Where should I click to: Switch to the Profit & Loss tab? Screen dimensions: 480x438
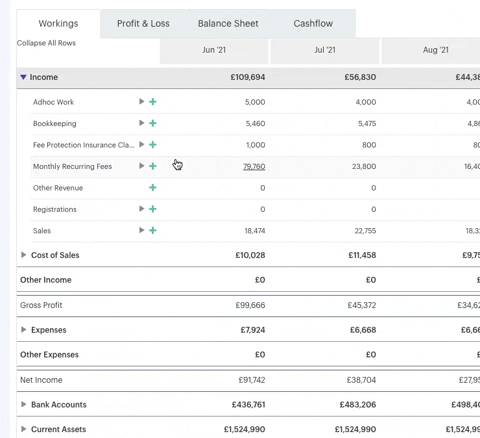point(143,24)
